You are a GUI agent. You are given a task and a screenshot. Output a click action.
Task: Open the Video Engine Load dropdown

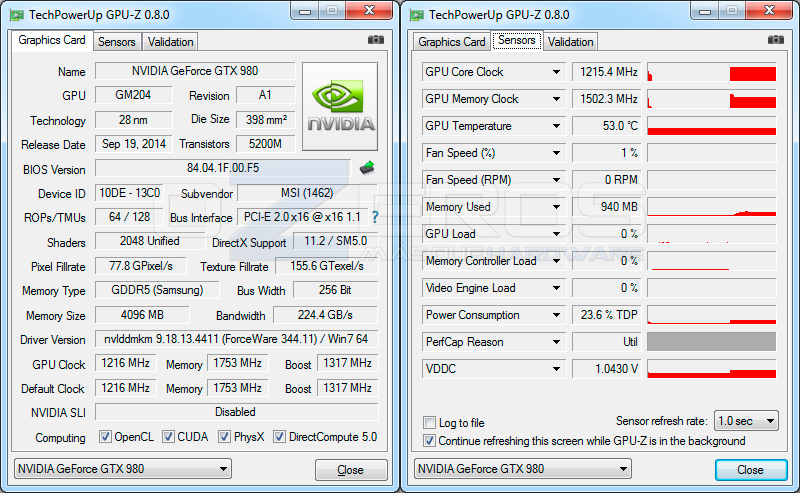556,288
